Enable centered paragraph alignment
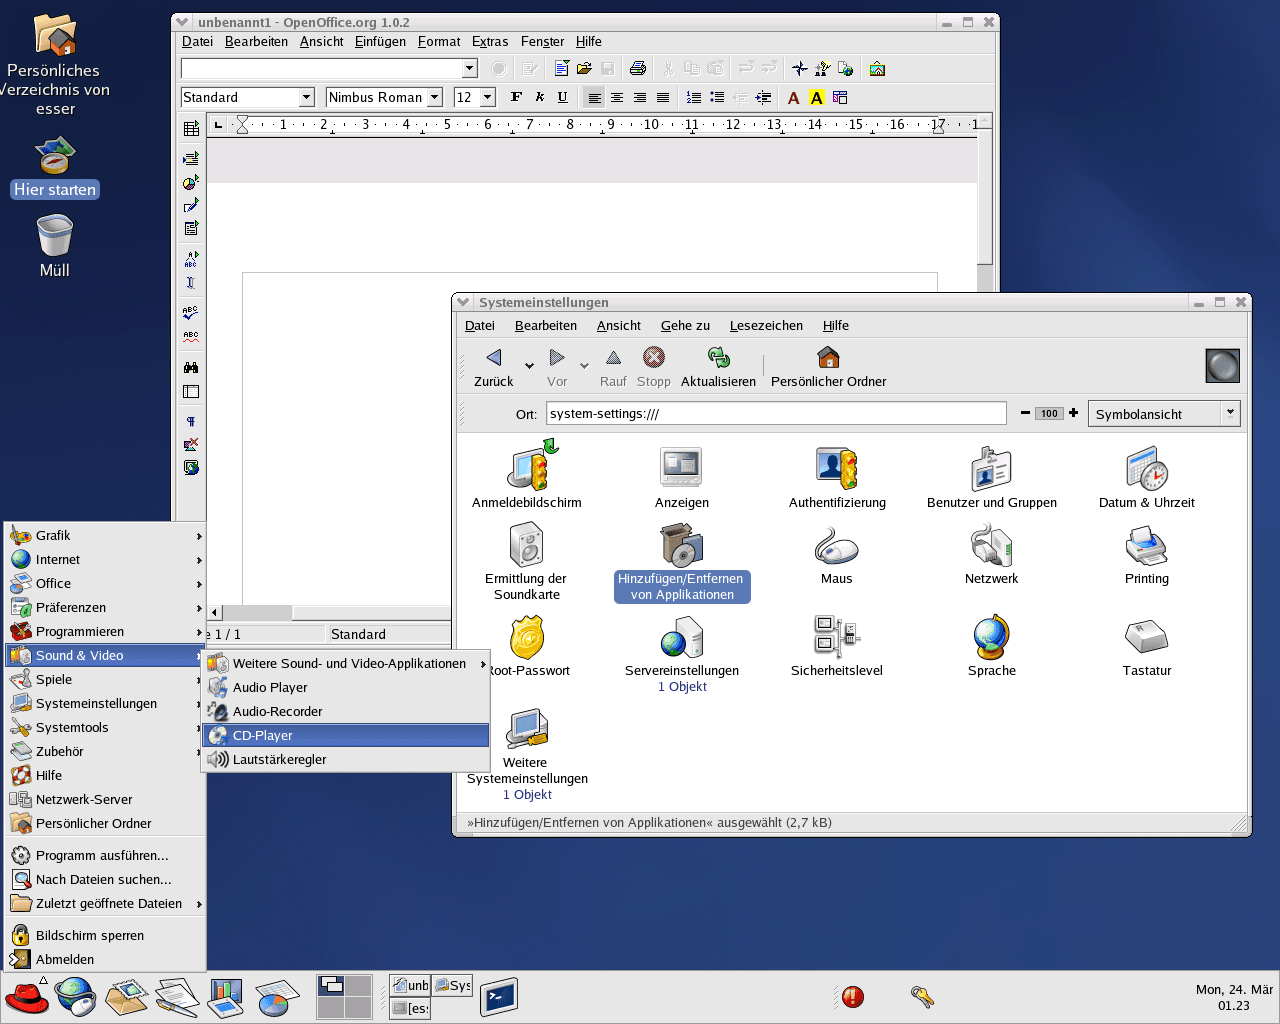The height and width of the screenshot is (1024, 1280). 616,97
